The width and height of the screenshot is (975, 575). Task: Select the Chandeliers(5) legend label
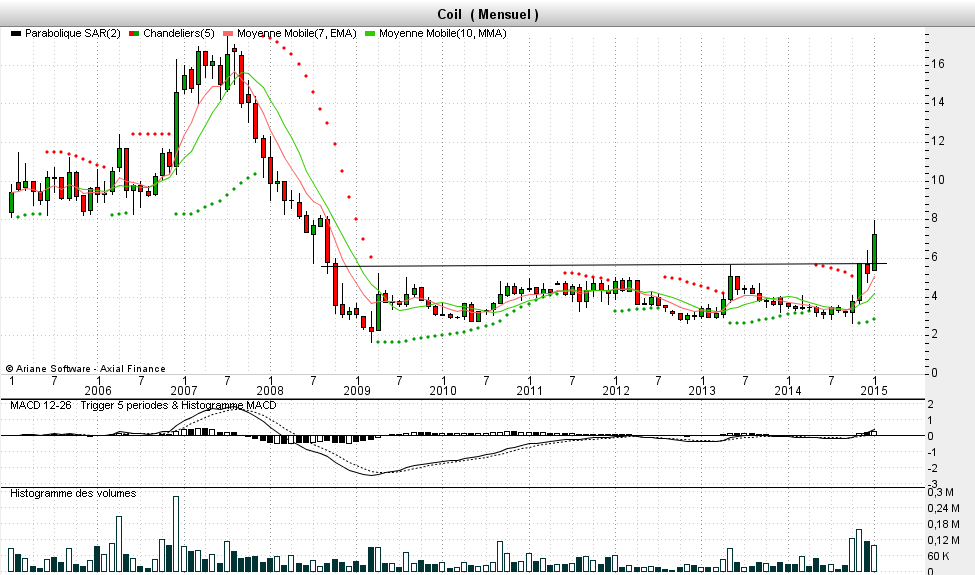point(180,34)
